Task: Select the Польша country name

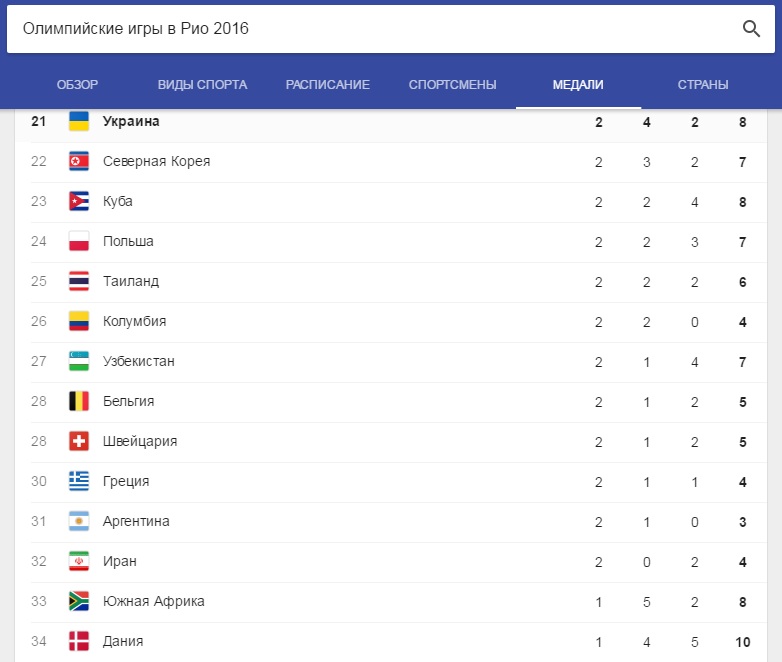Action: pos(128,241)
